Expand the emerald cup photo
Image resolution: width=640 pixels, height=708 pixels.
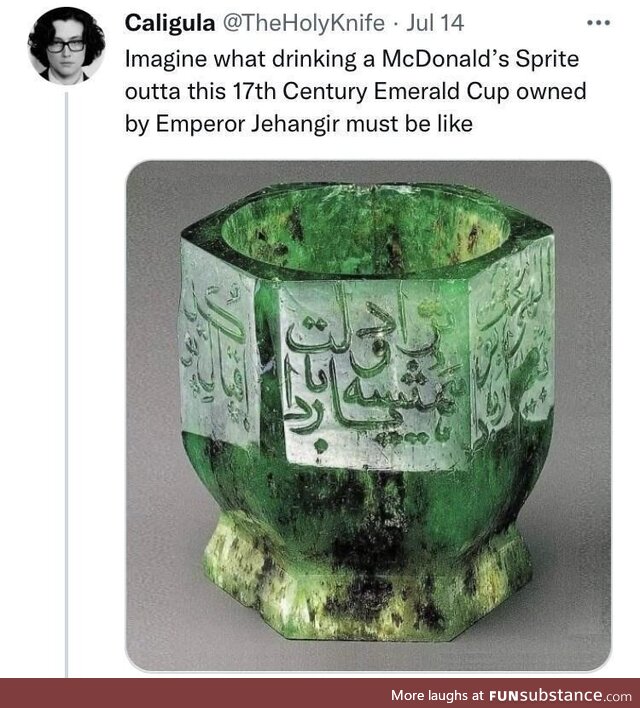click(x=367, y=415)
